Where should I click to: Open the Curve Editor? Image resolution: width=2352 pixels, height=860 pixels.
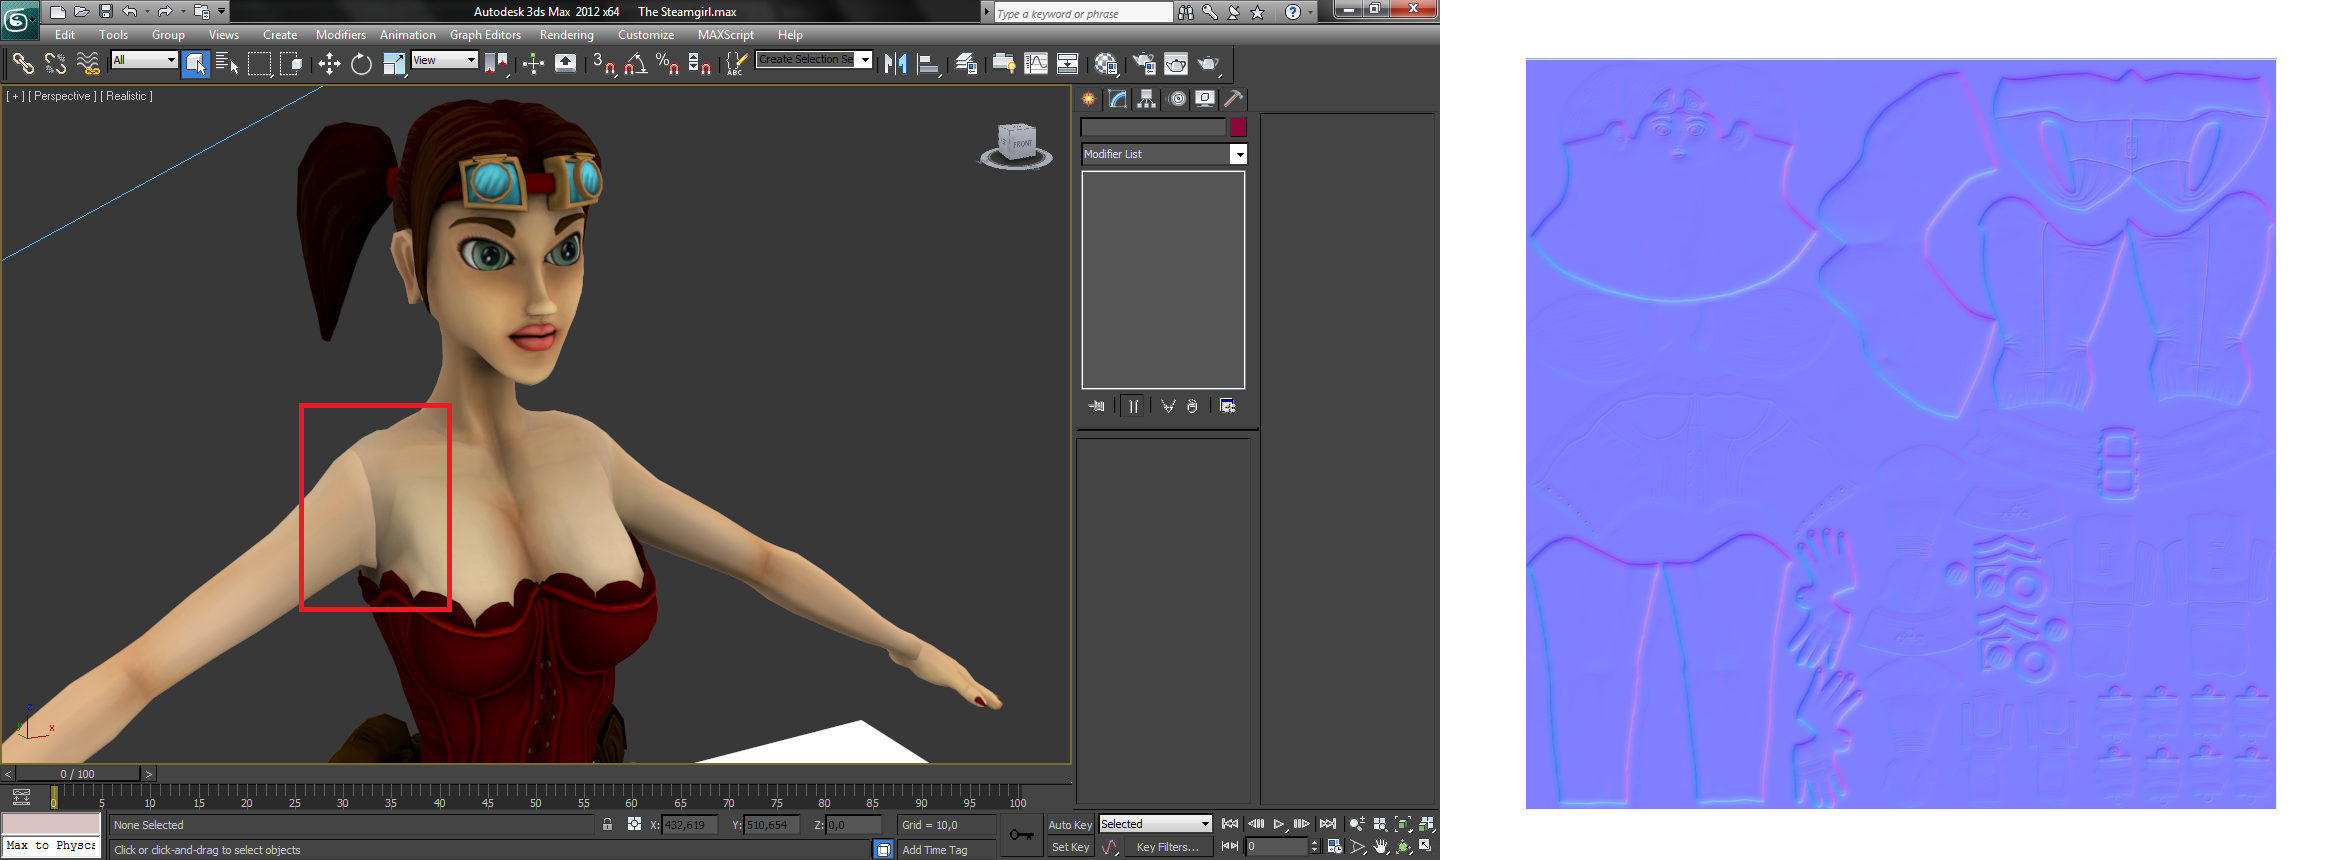click(x=1036, y=64)
